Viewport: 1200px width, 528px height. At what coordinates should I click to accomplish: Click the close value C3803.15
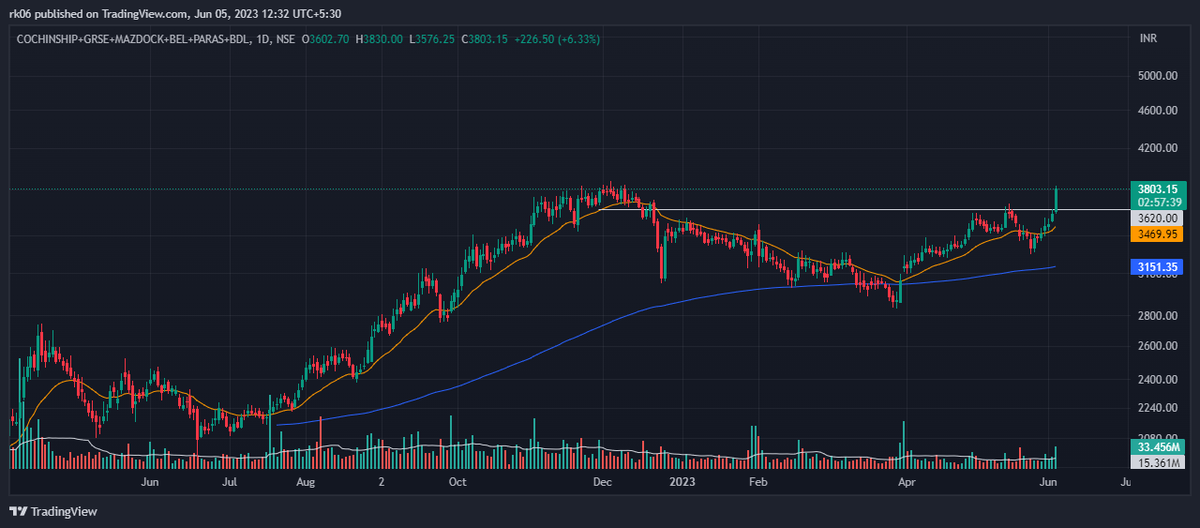click(x=485, y=39)
